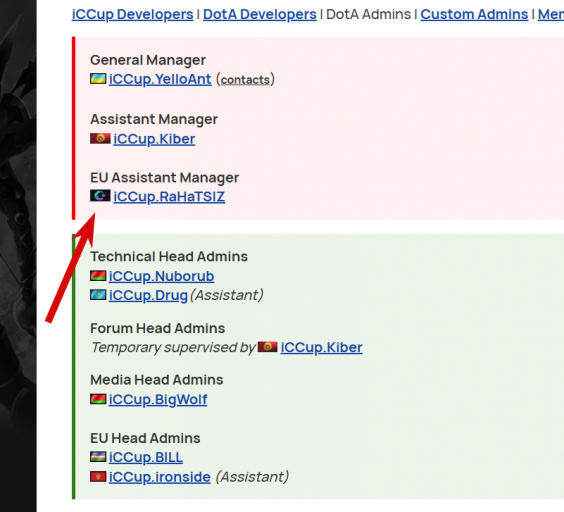The height and width of the screenshot is (512, 564).
Task: Open iCCup.ironside profile link
Action: (x=160, y=477)
